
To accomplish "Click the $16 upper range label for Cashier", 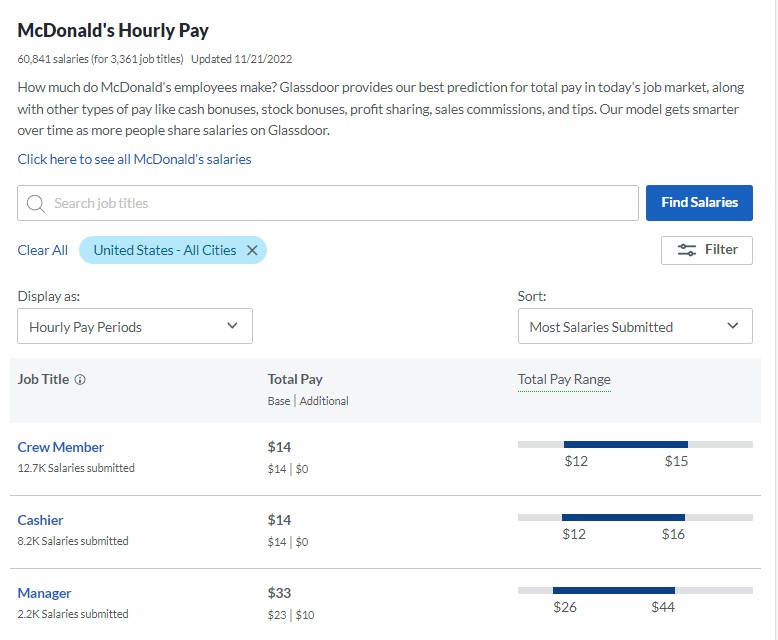I will click(x=673, y=534).
